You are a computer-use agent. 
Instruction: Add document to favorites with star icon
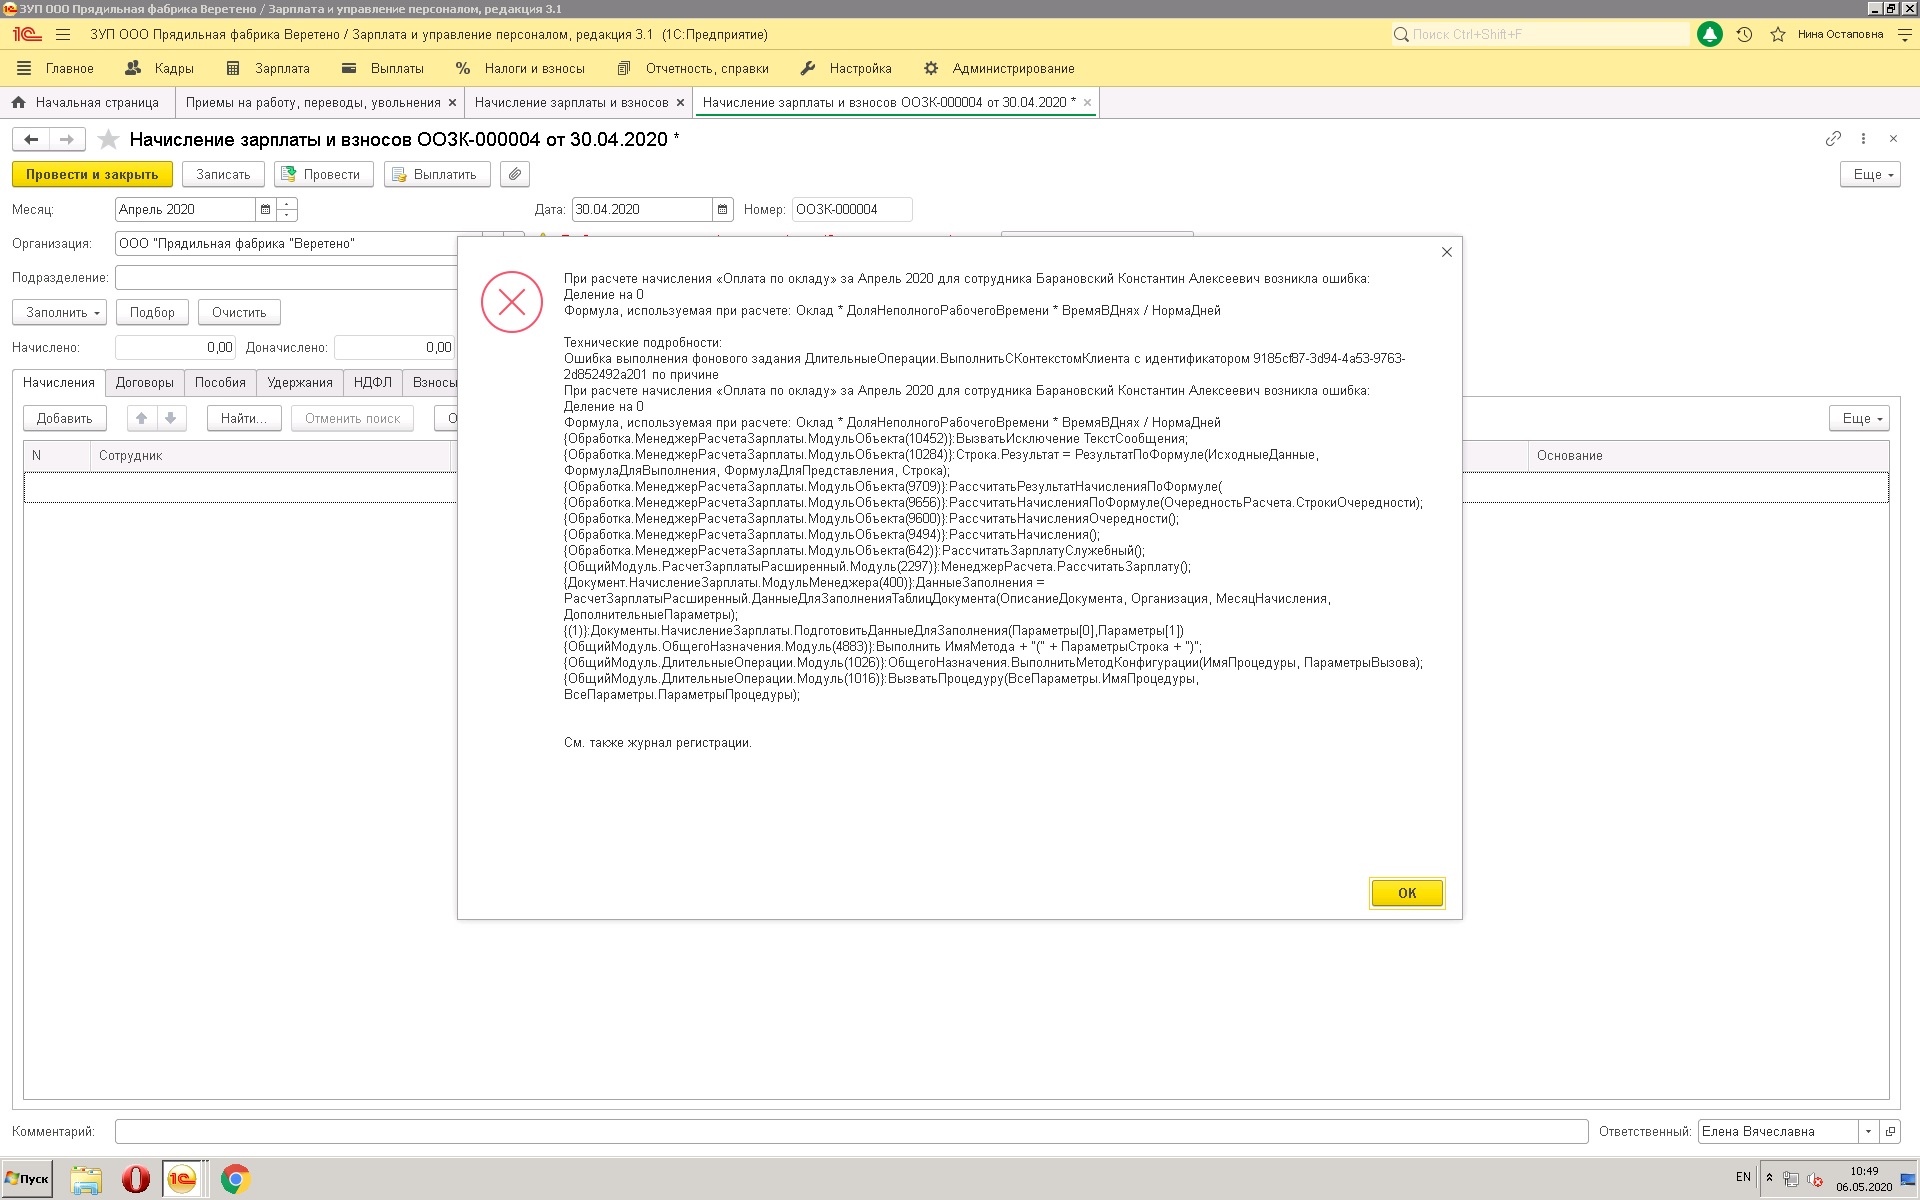pyautogui.click(x=109, y=140)
